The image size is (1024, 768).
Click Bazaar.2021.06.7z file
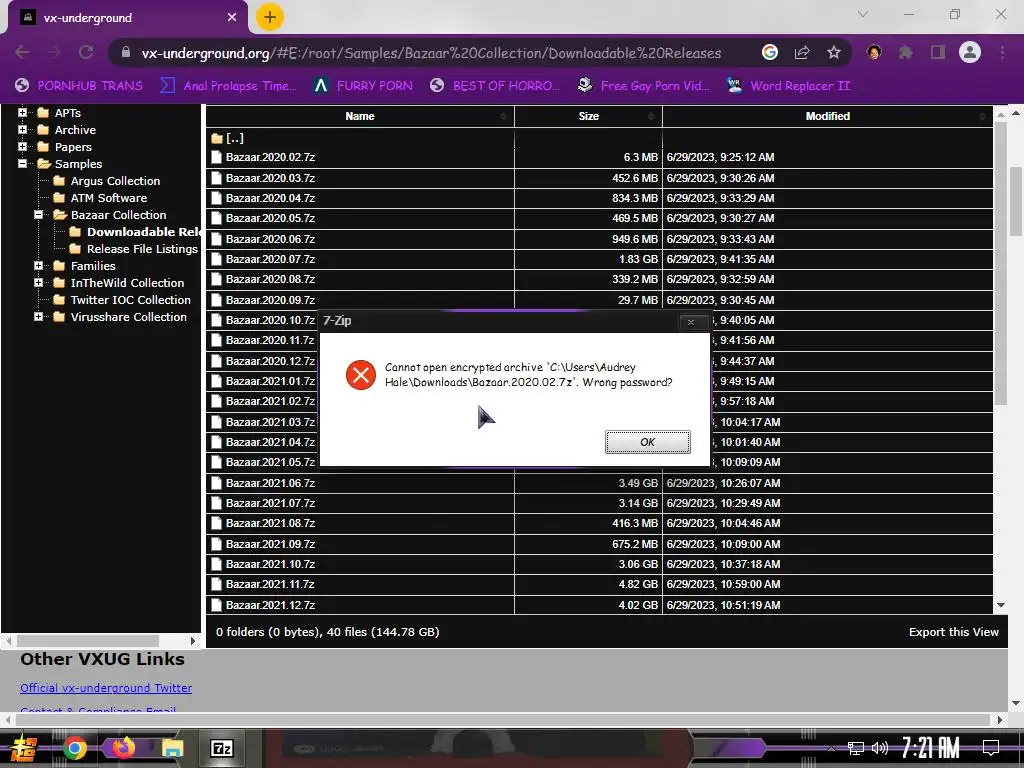[x=270, y=483]
